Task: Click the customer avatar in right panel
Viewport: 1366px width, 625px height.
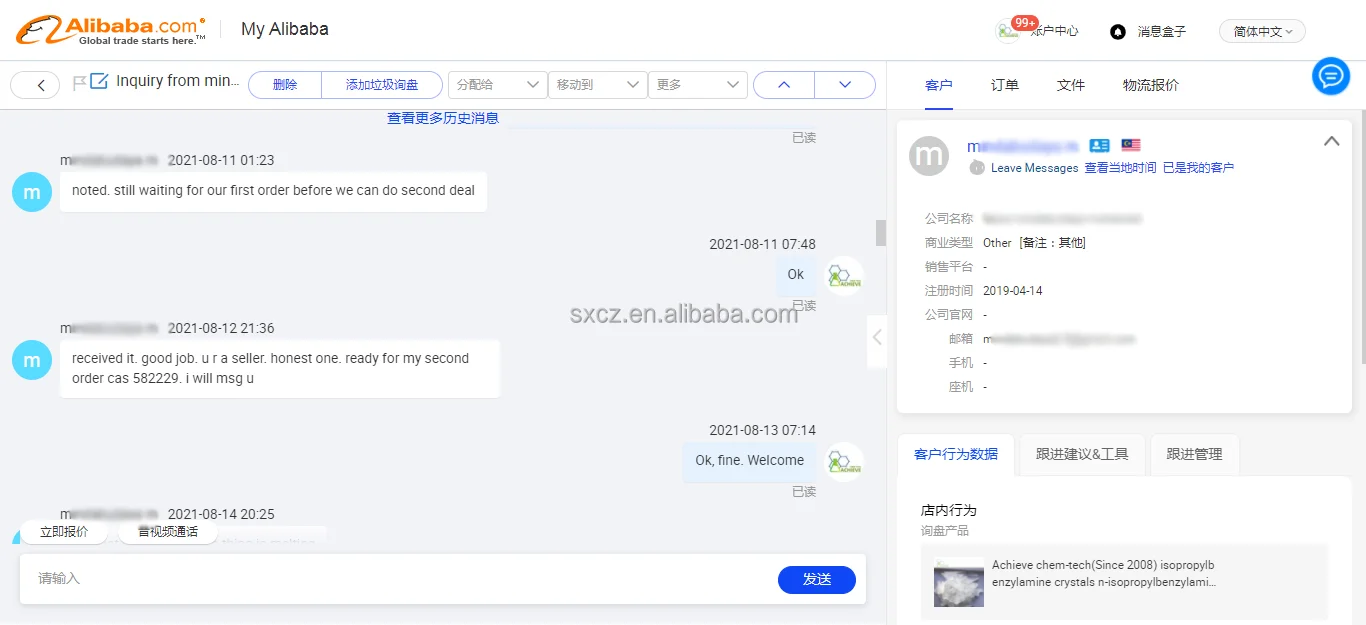Action: point(929,156)
